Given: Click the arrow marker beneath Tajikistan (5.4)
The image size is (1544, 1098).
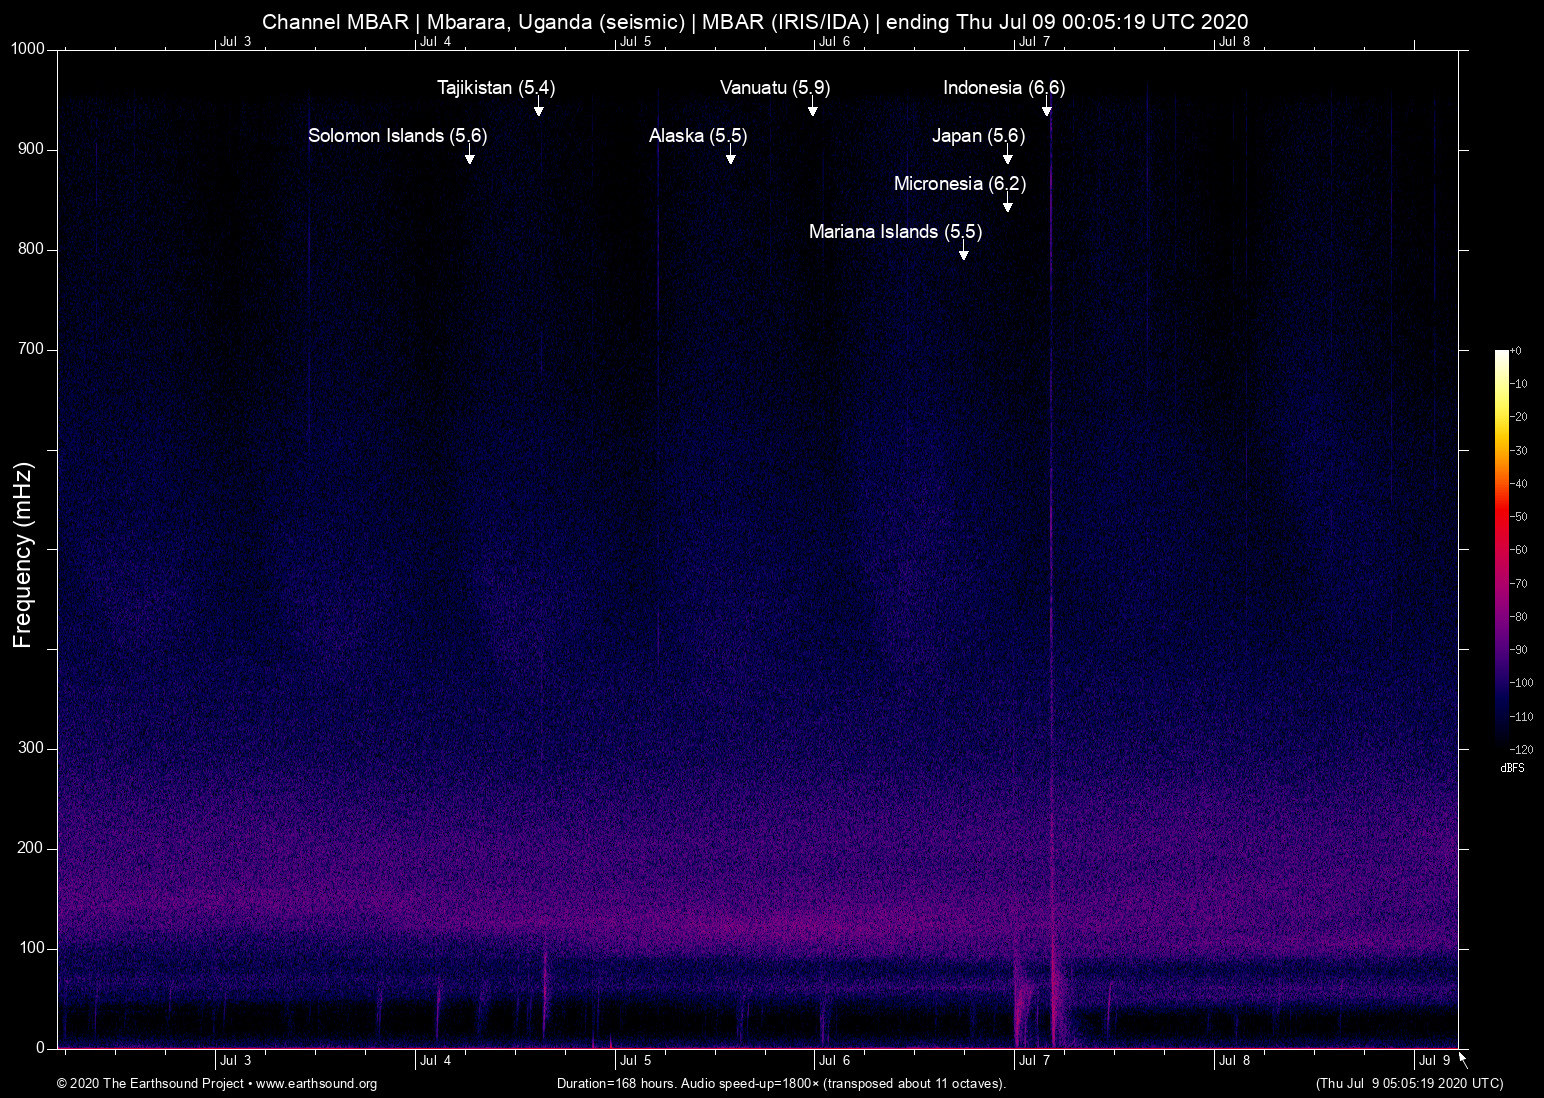Looking at the screenshot, I should coord(538,109).
